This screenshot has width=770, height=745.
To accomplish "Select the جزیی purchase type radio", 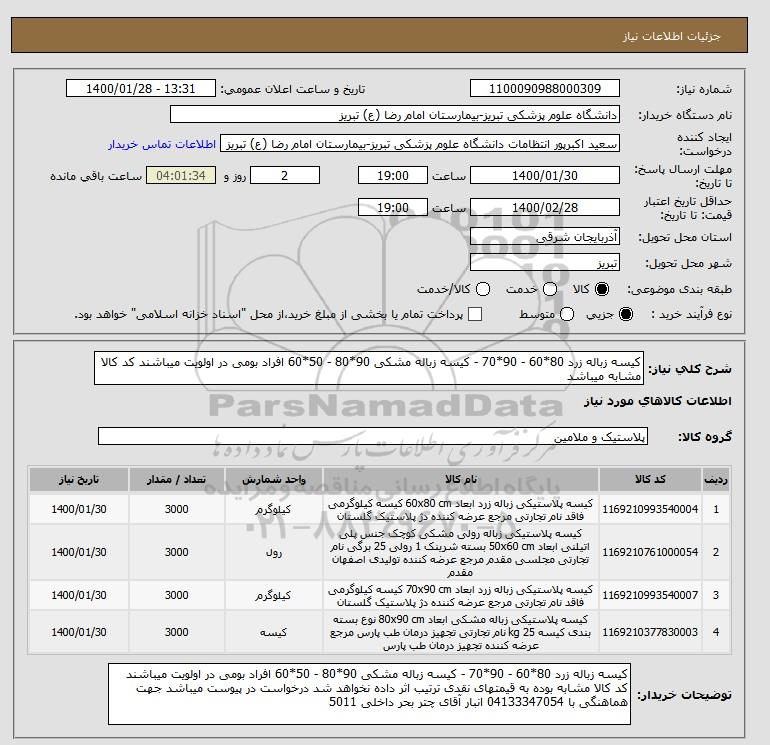I will point(626,314).
